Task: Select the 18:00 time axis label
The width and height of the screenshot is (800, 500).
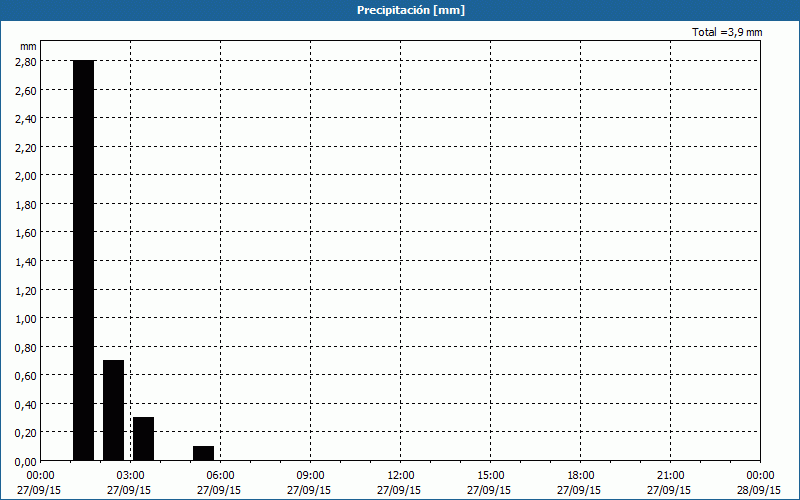Action: tap(581, 476)
